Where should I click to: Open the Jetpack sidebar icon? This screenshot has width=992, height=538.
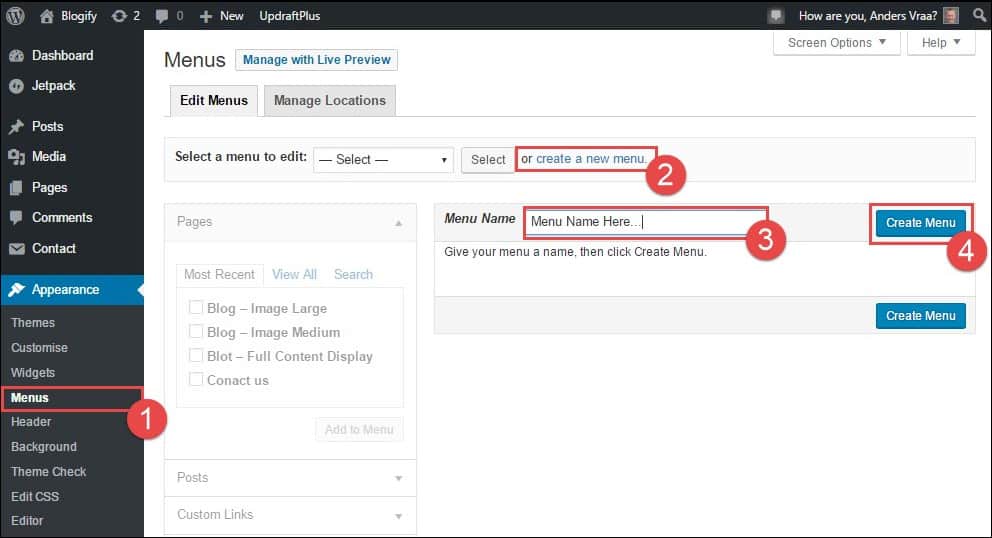(x=16, y=86)
